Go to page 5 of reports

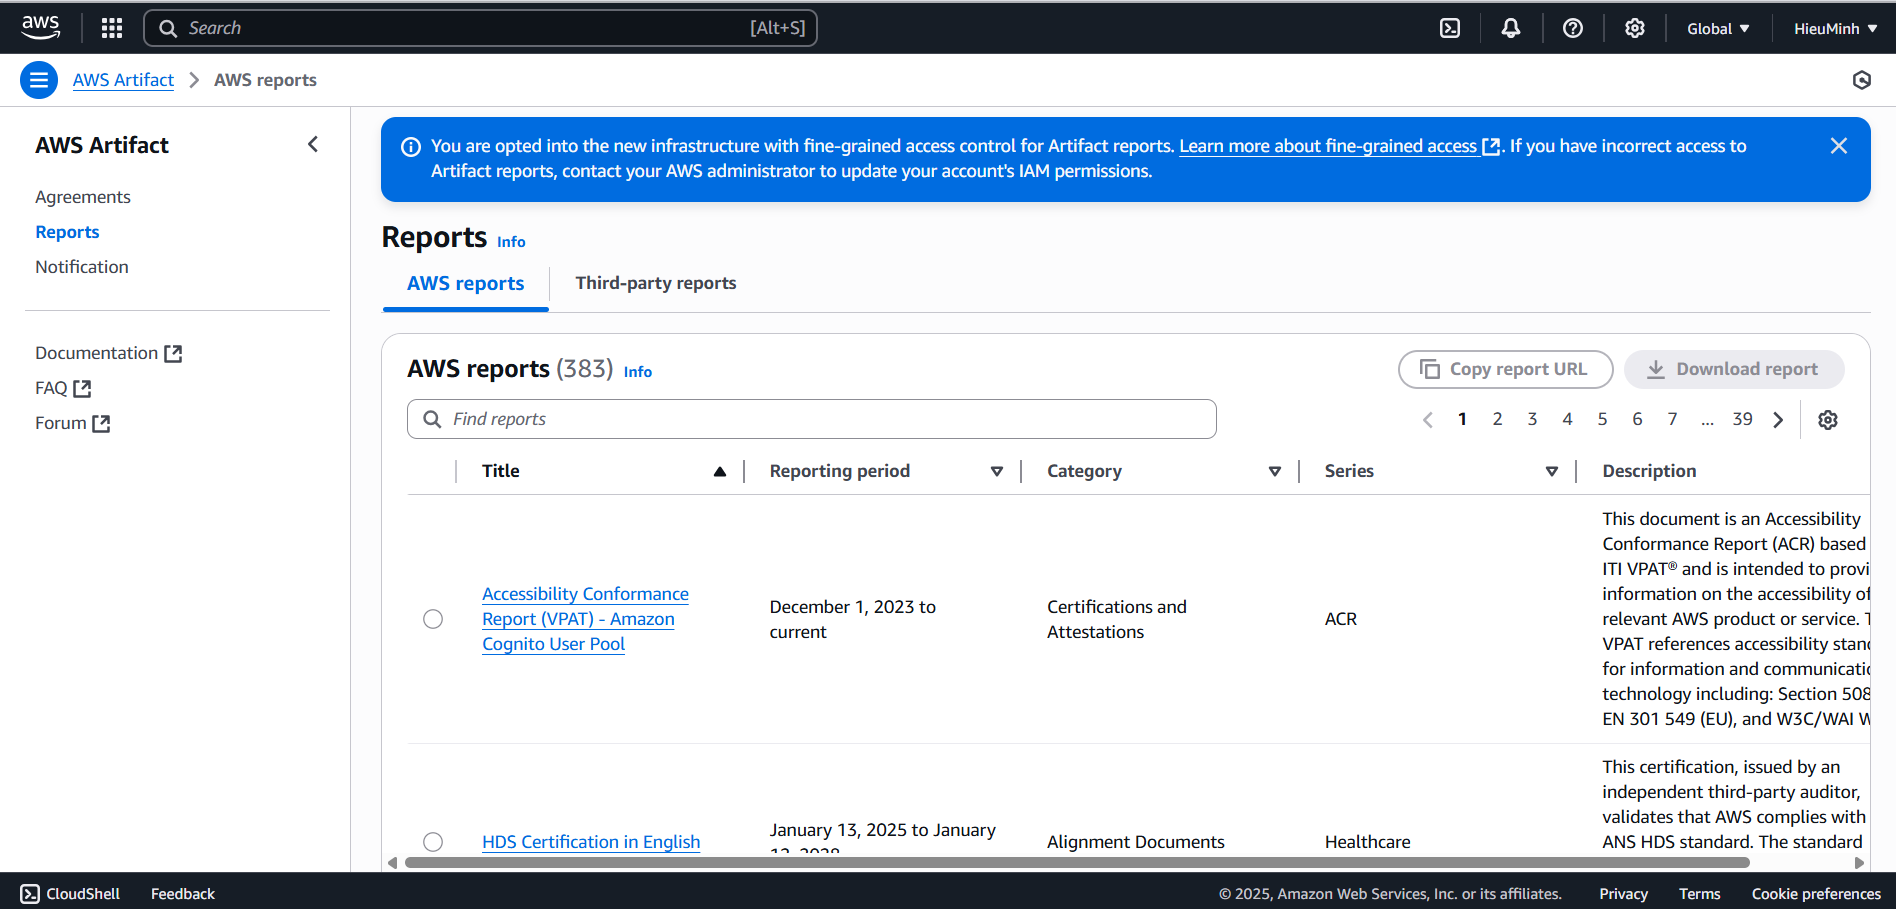click(1602, 419)
